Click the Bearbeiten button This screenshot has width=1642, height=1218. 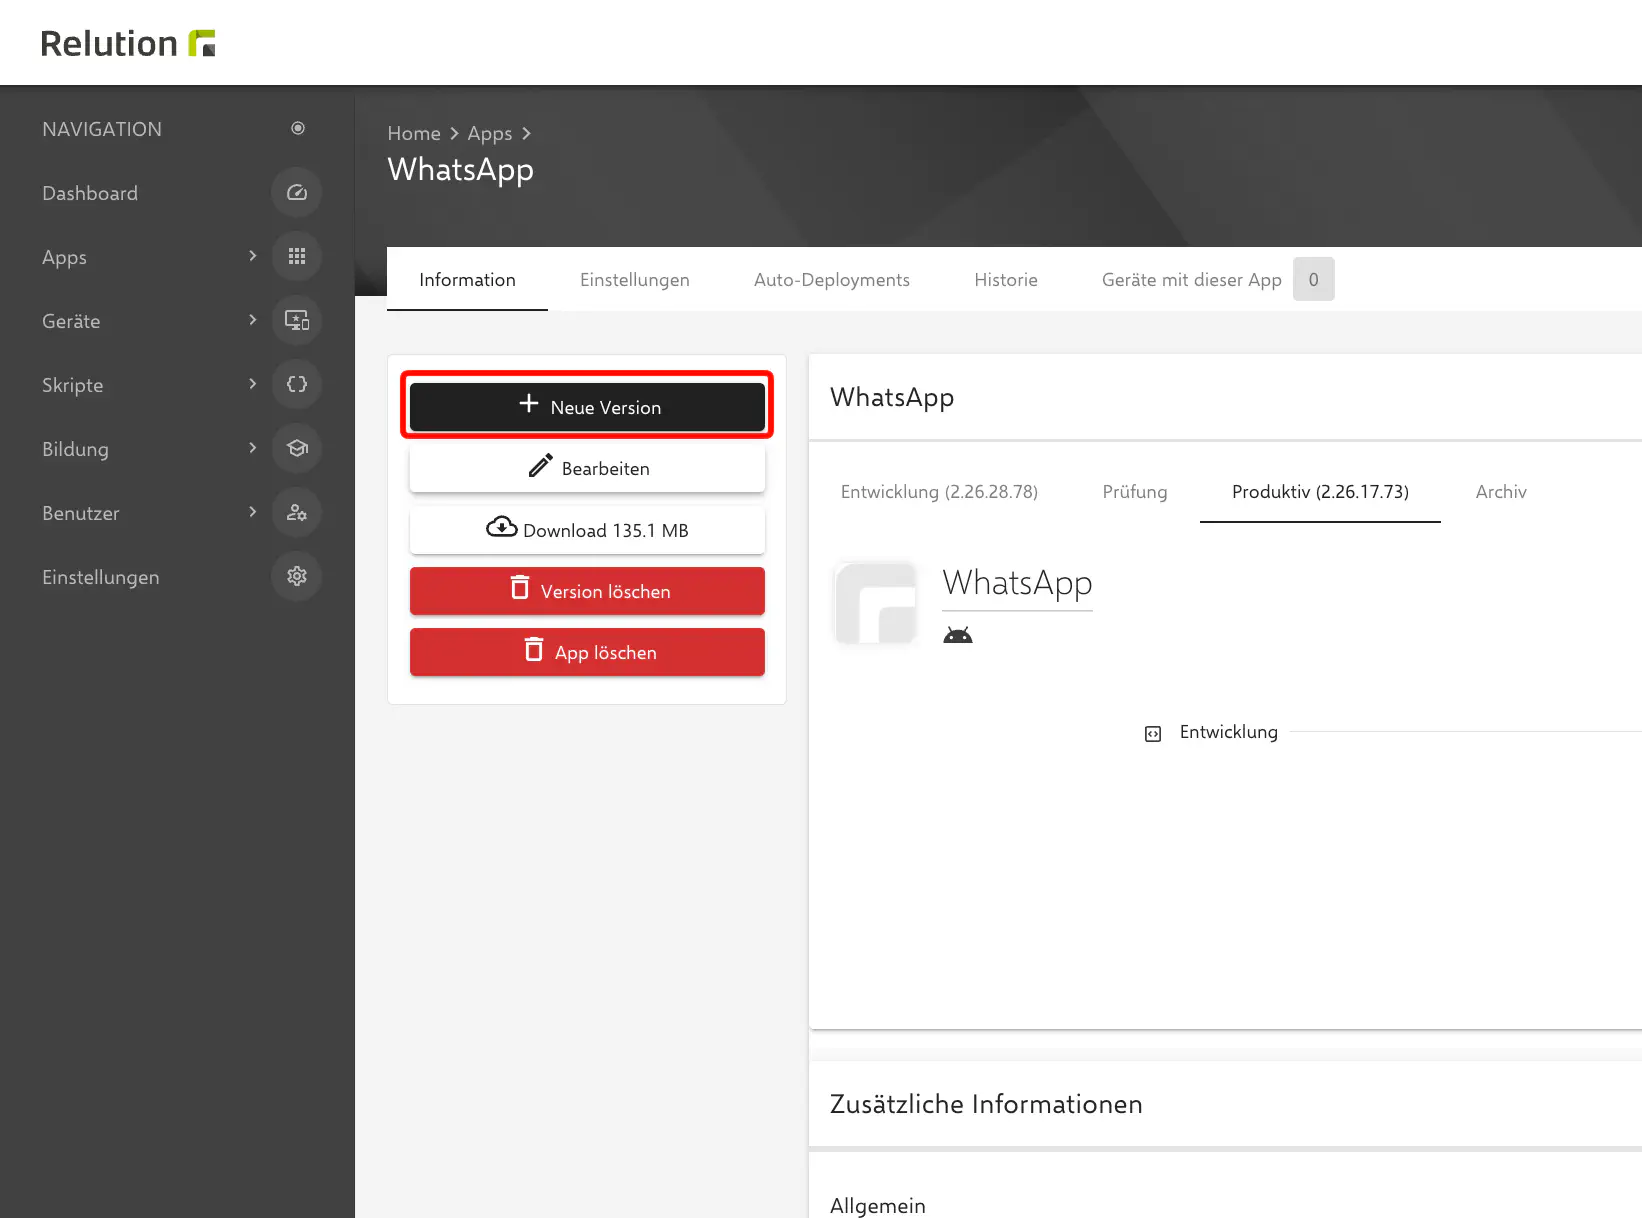[587, 468]
